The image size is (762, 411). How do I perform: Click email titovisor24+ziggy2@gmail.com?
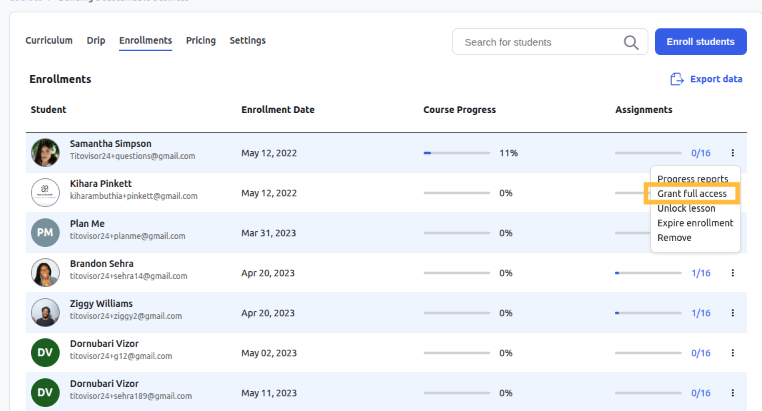(126, 316)
